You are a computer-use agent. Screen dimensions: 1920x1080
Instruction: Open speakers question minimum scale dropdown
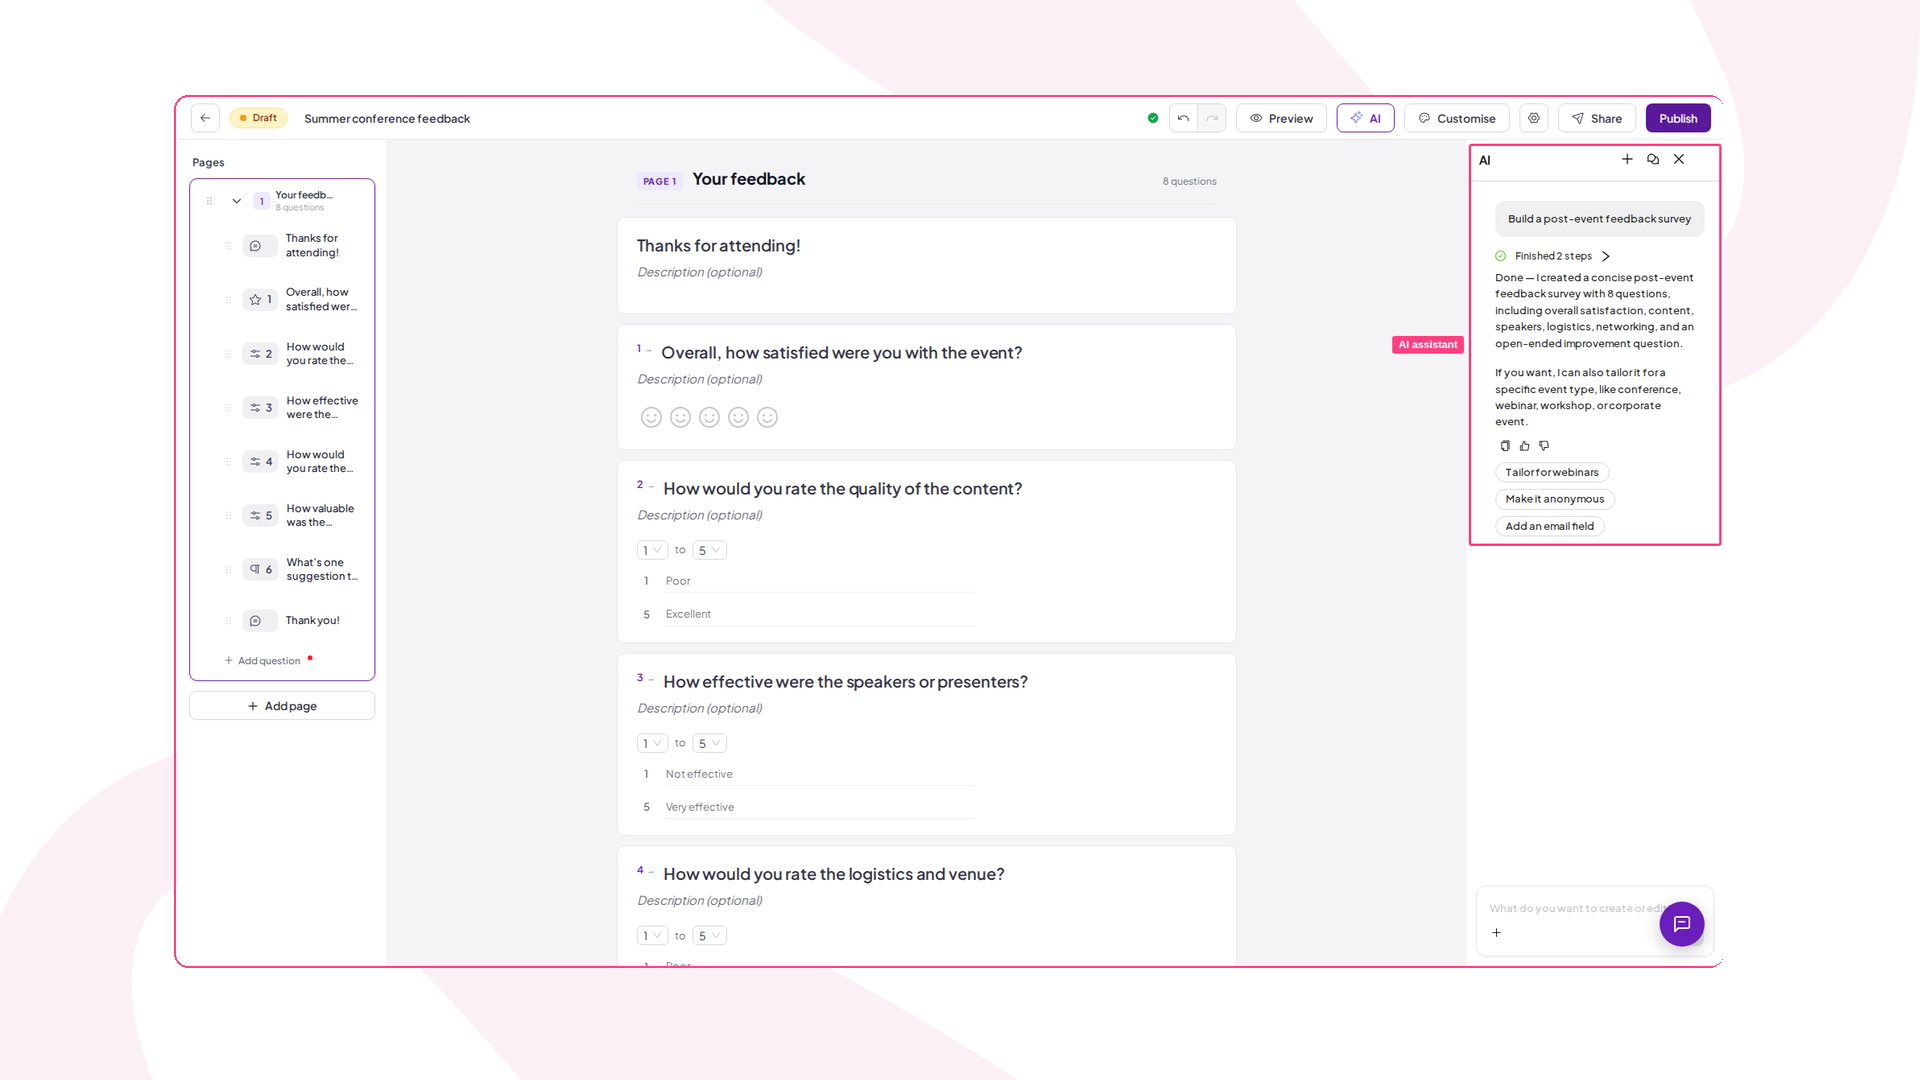click(x=652, y=743)
